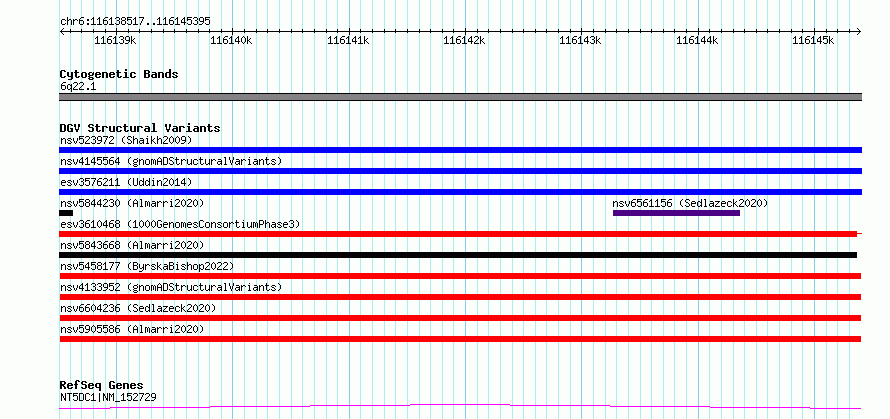Click the Cytogenetic Bands track heading

click(119, 74)
